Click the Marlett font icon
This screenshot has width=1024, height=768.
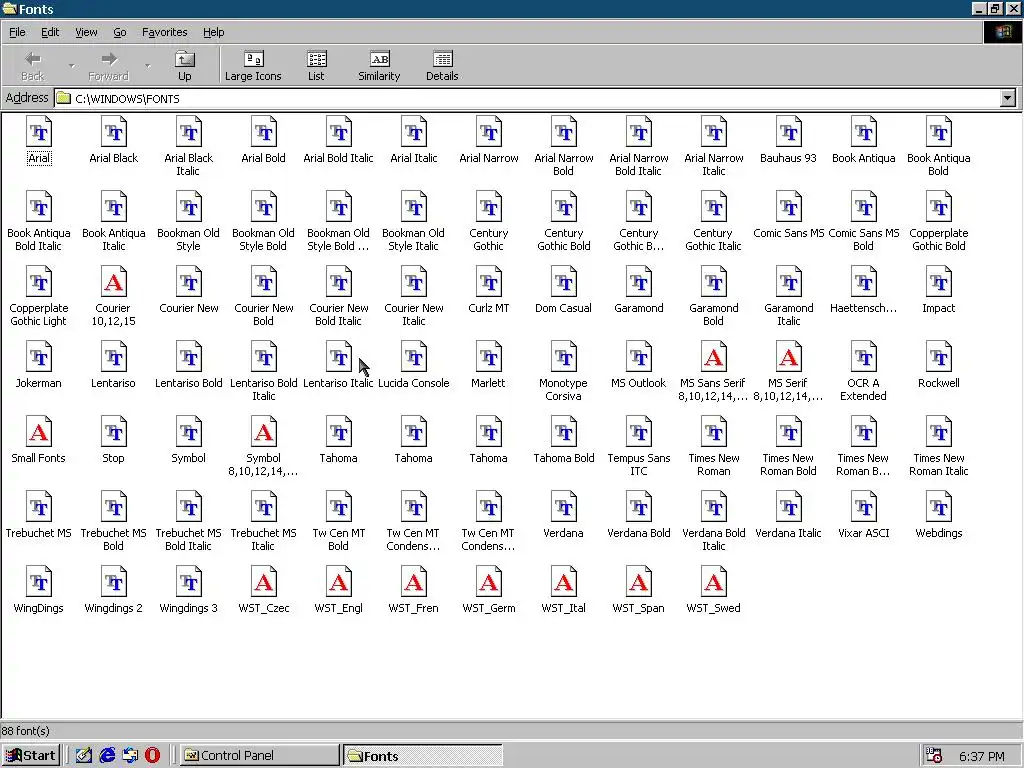click(488, 358)
